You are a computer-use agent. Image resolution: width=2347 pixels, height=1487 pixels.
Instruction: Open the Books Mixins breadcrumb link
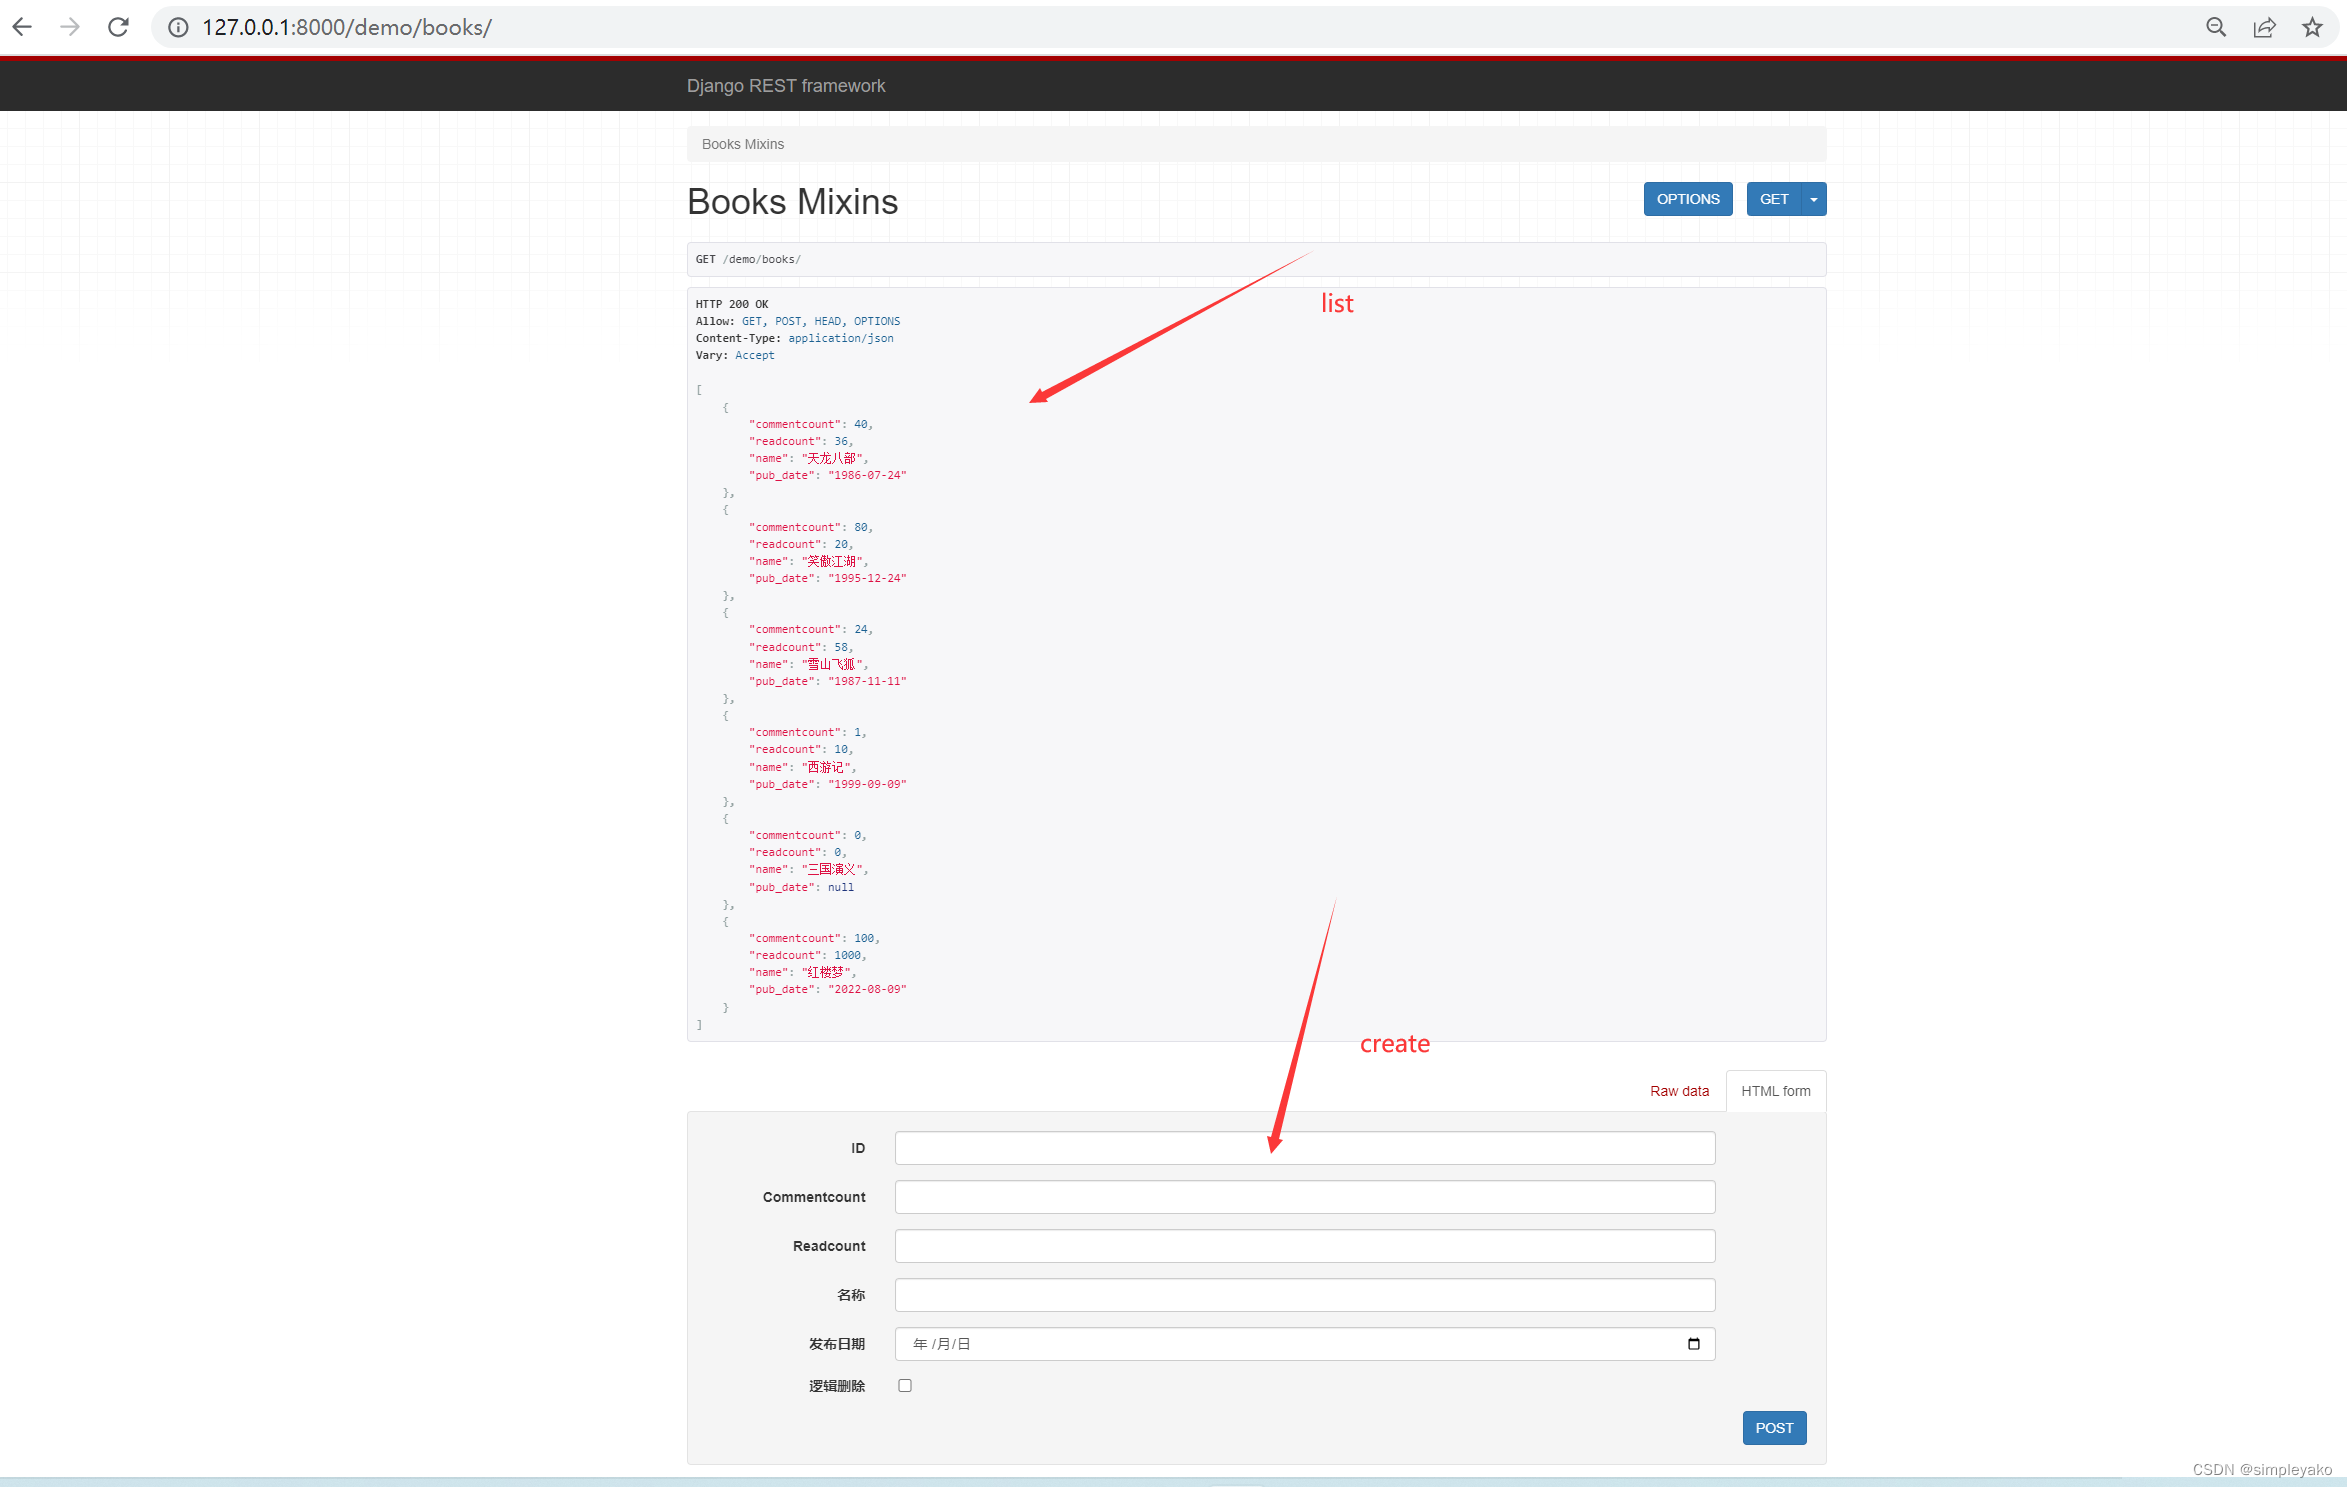tap(742, 143)
